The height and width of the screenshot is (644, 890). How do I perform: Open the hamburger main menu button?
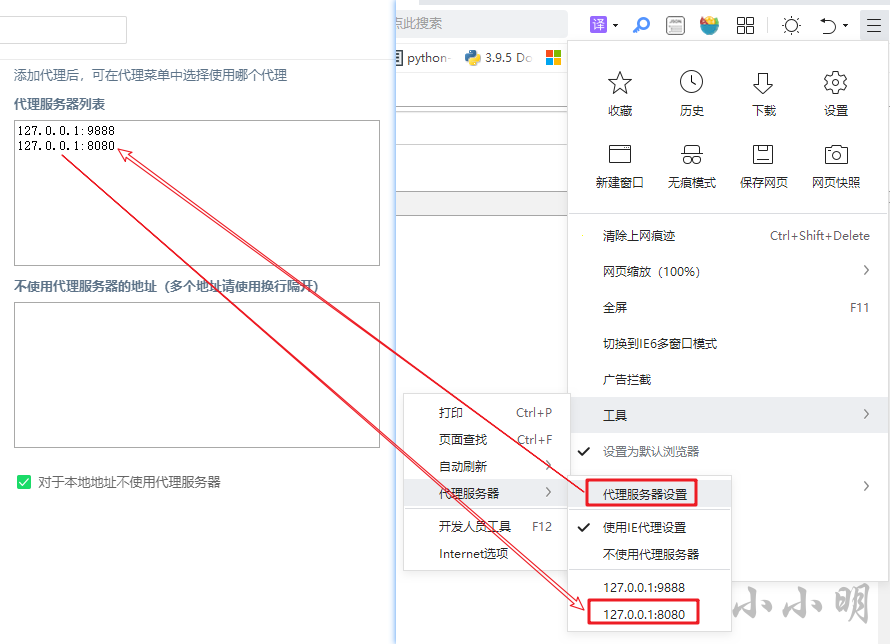coord(874,26)
